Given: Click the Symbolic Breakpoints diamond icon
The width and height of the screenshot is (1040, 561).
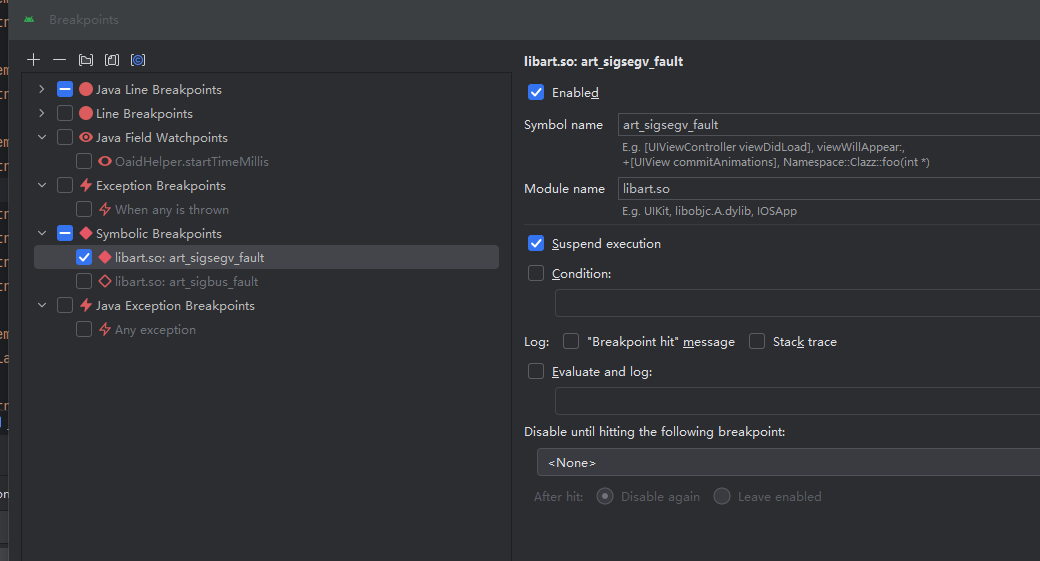Looking at the screenshot, I should tap(86, 234).
